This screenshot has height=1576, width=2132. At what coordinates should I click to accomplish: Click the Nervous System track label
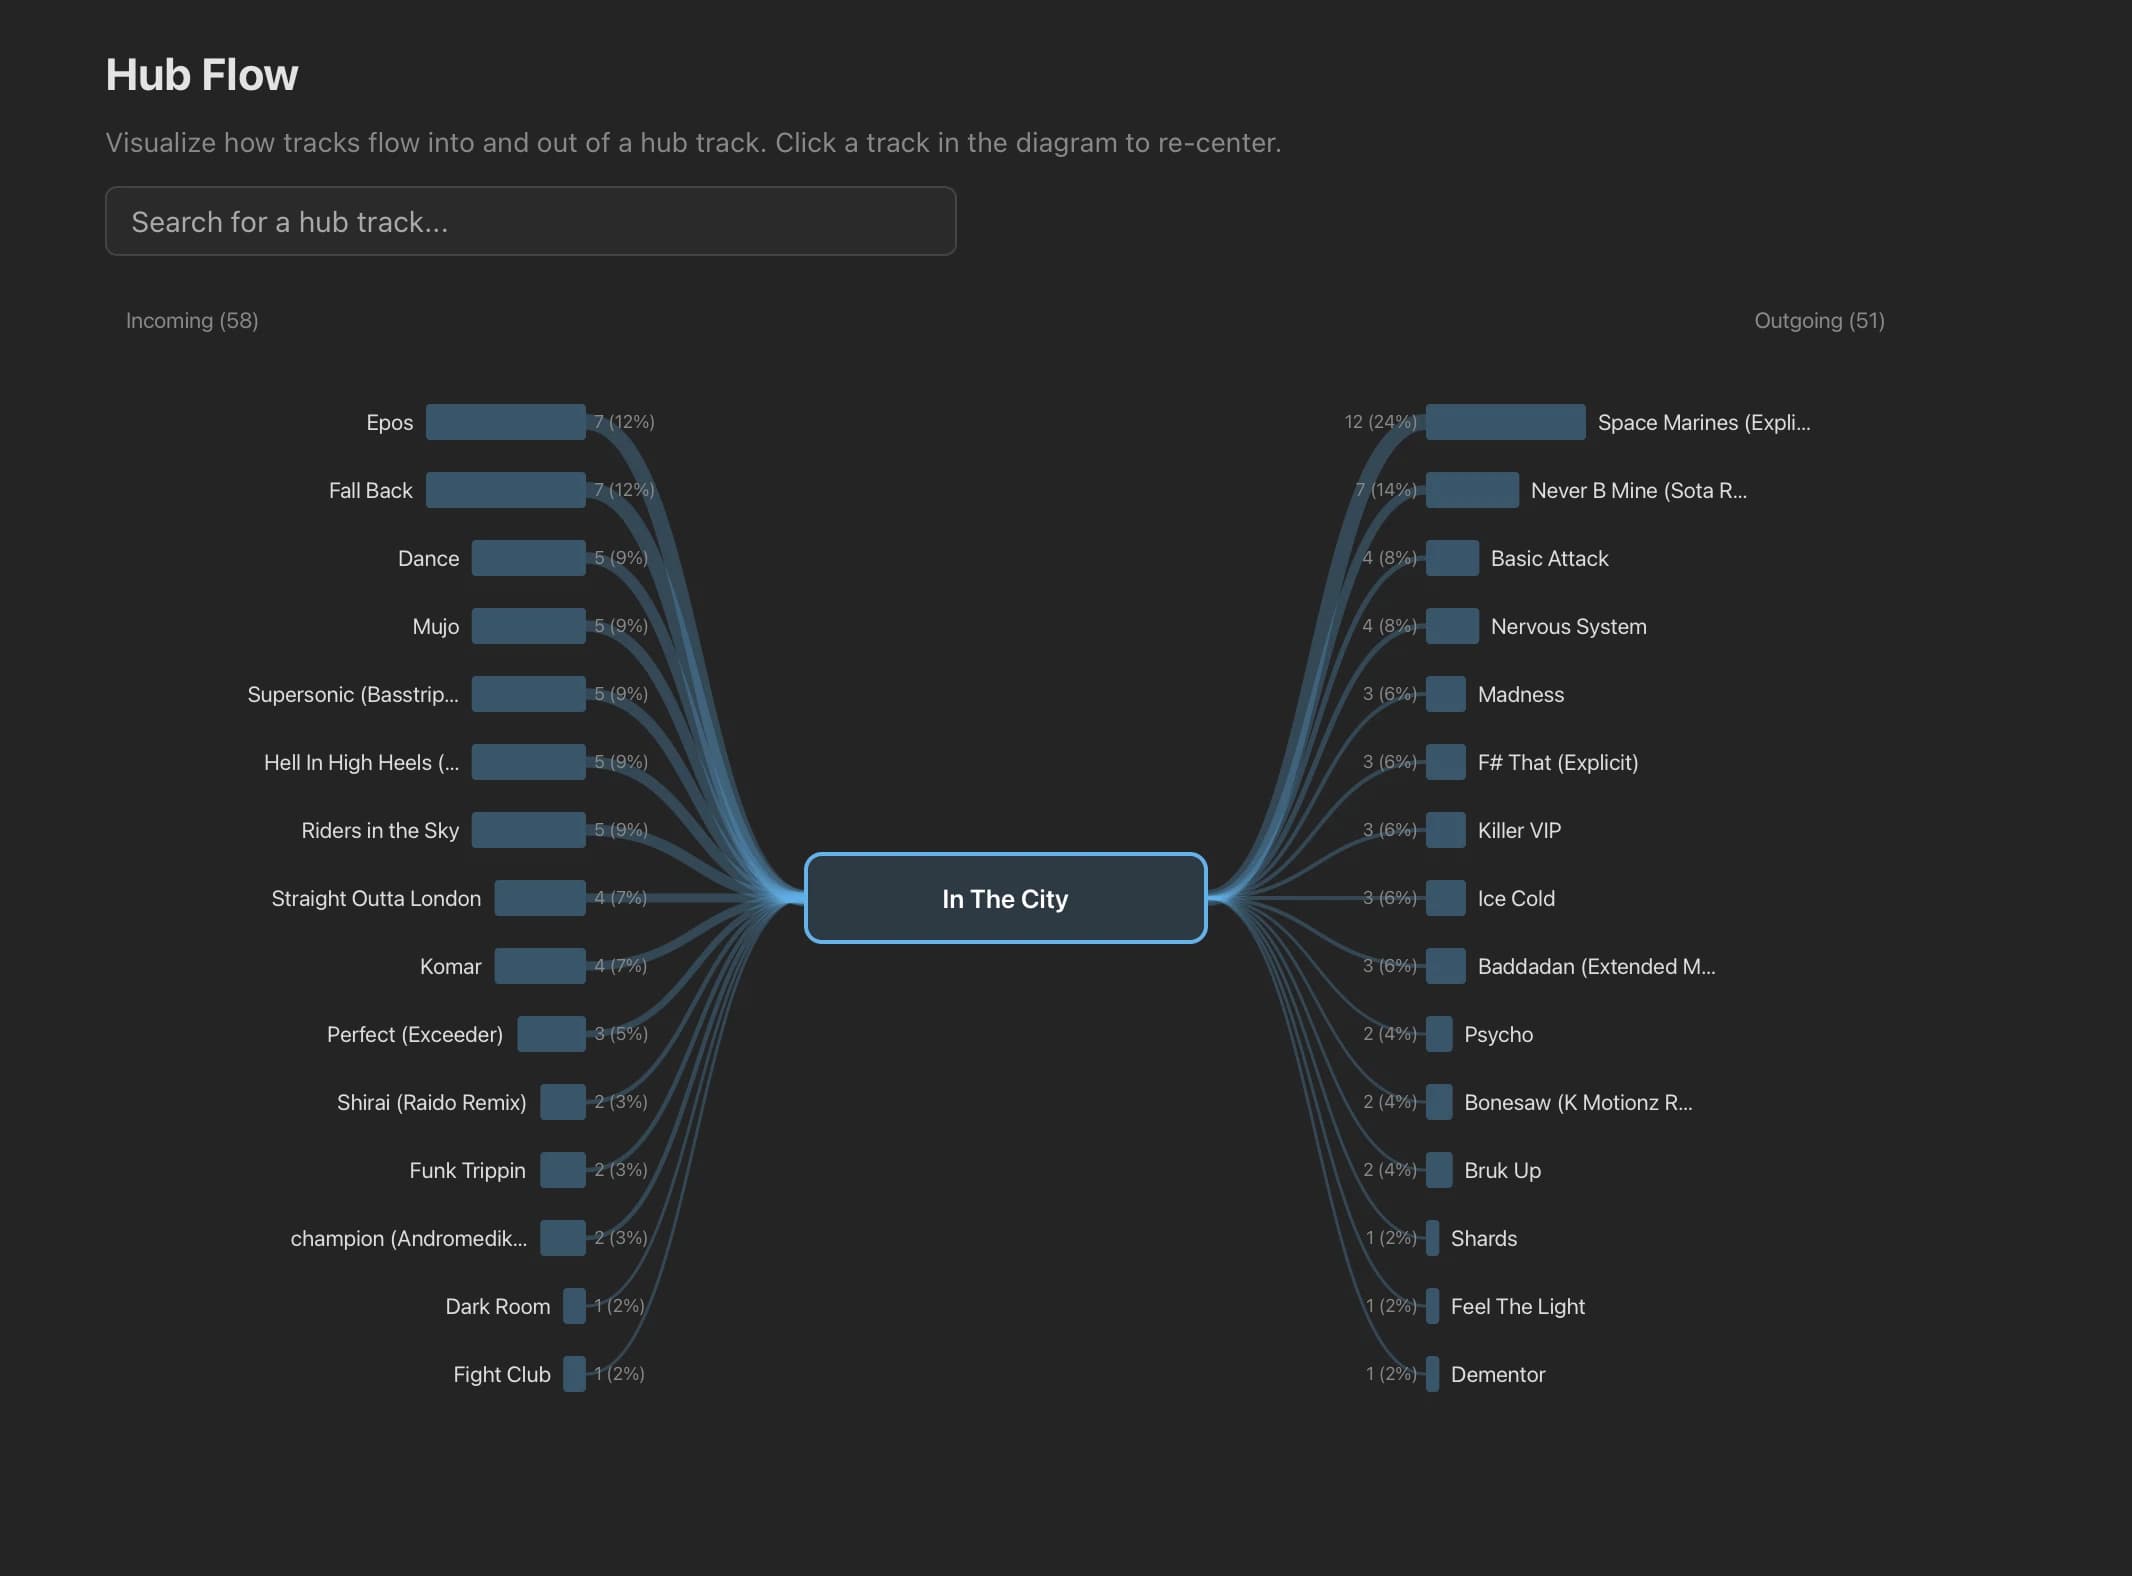pyautogui.click(x=1566, y=626)
